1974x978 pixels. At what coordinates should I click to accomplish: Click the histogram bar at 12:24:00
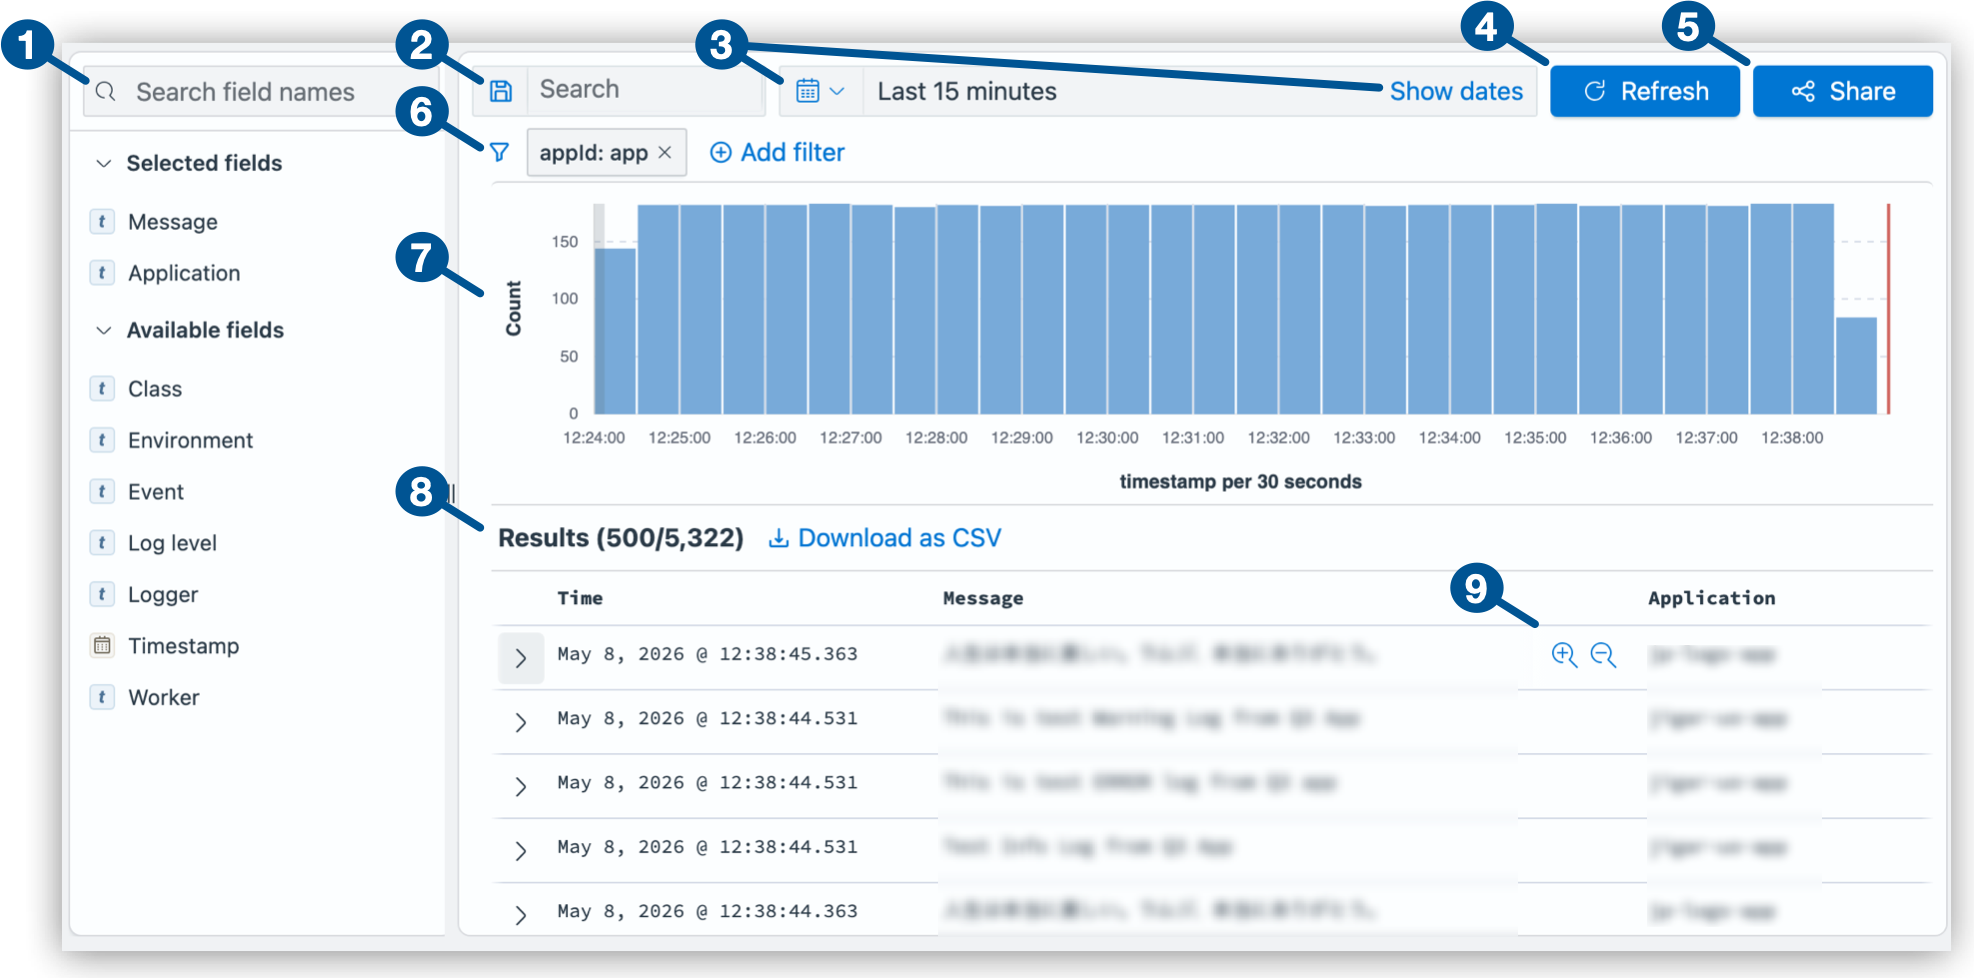coord(615,331)
